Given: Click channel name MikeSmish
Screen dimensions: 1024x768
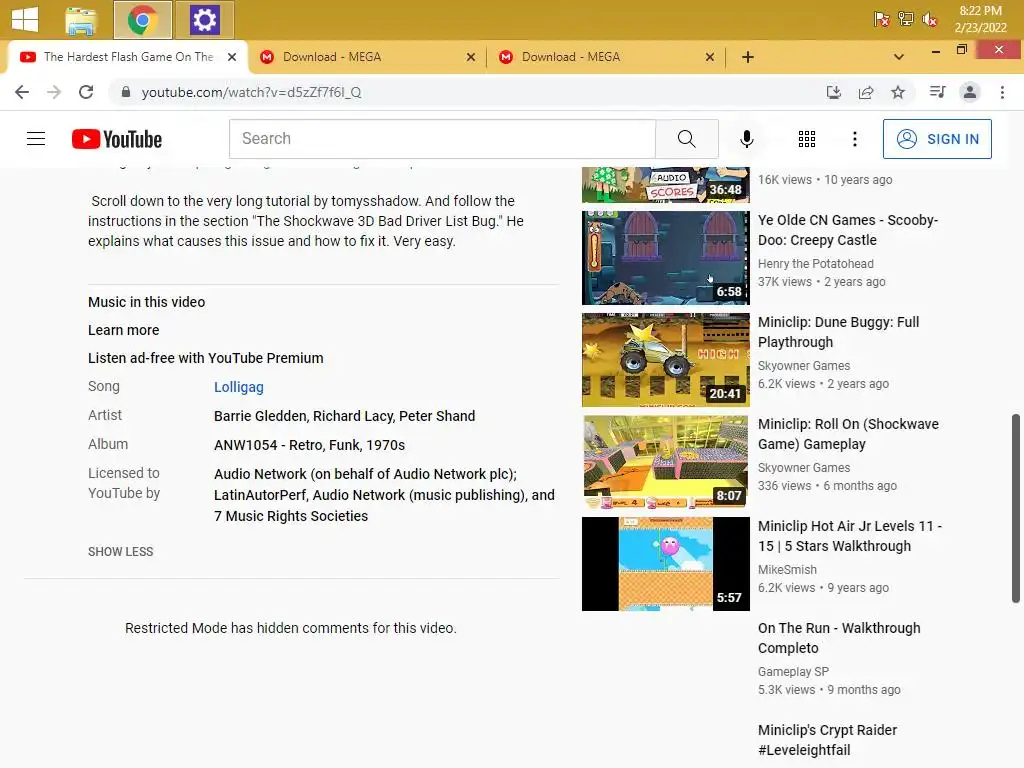Looking at the screenshot, I should click(x=787, y=569).
